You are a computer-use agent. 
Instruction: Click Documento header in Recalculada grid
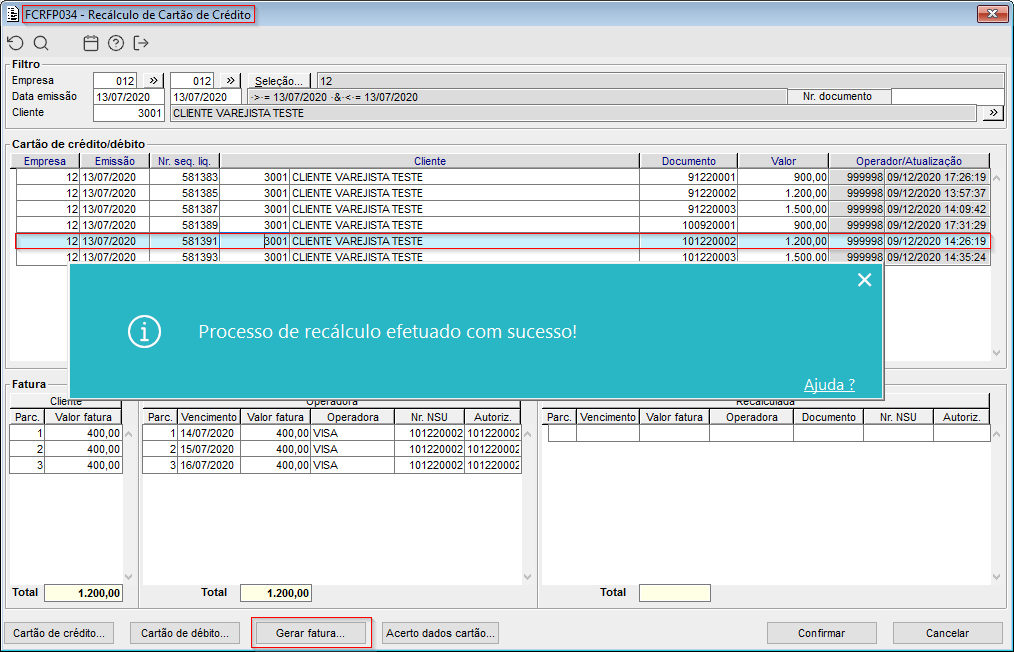(828, 417)
